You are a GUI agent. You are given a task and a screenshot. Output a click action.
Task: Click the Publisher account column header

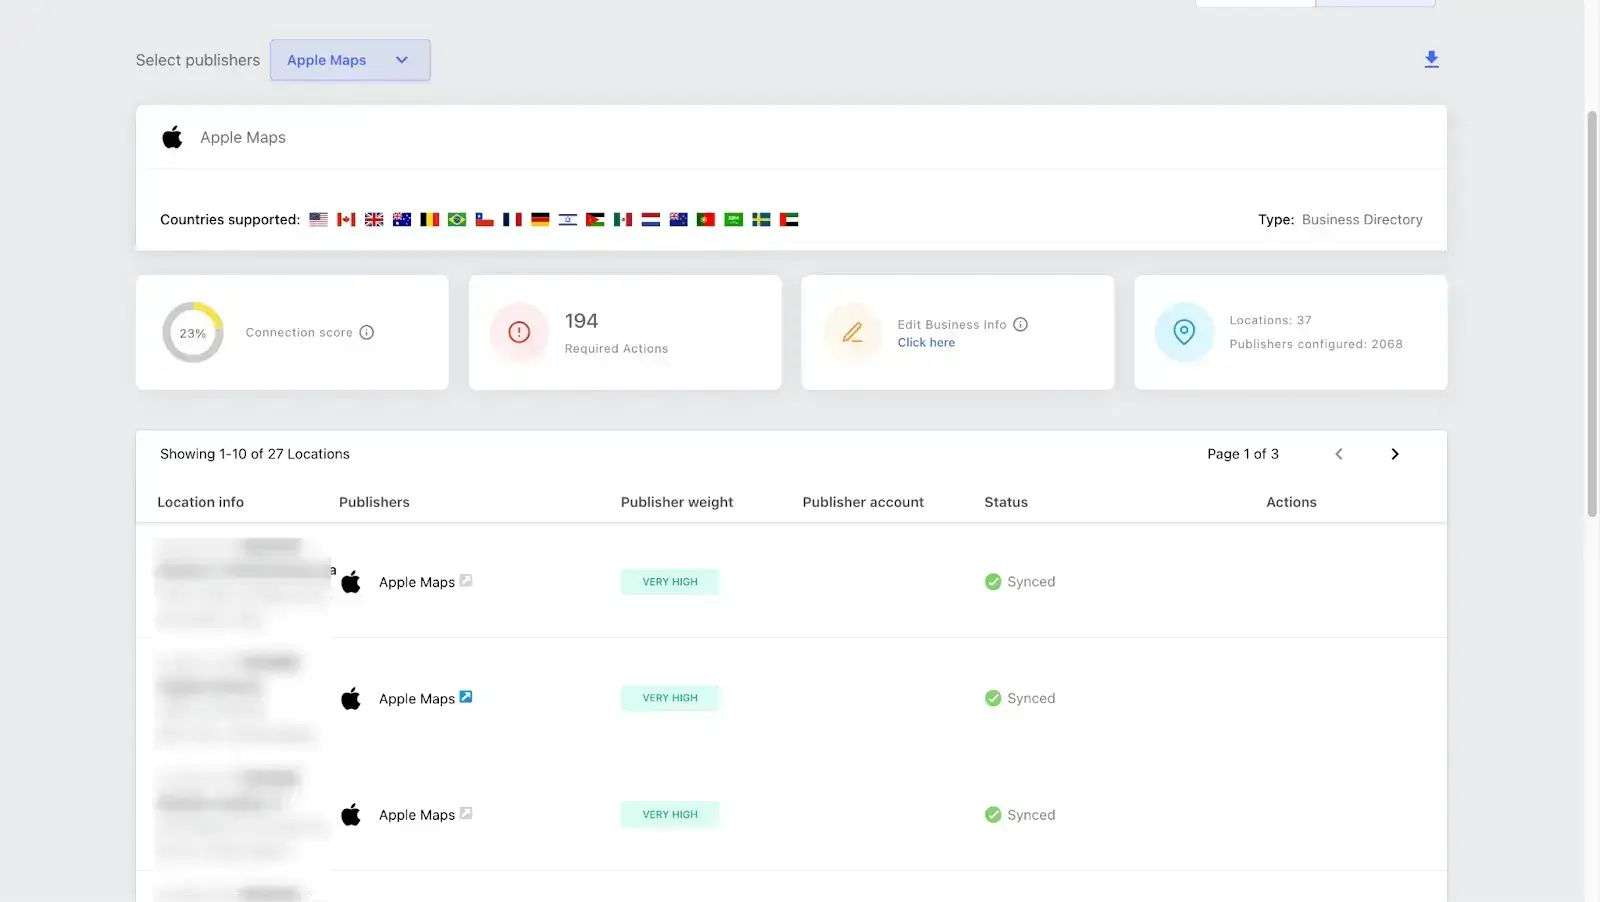tap(863, 502)
